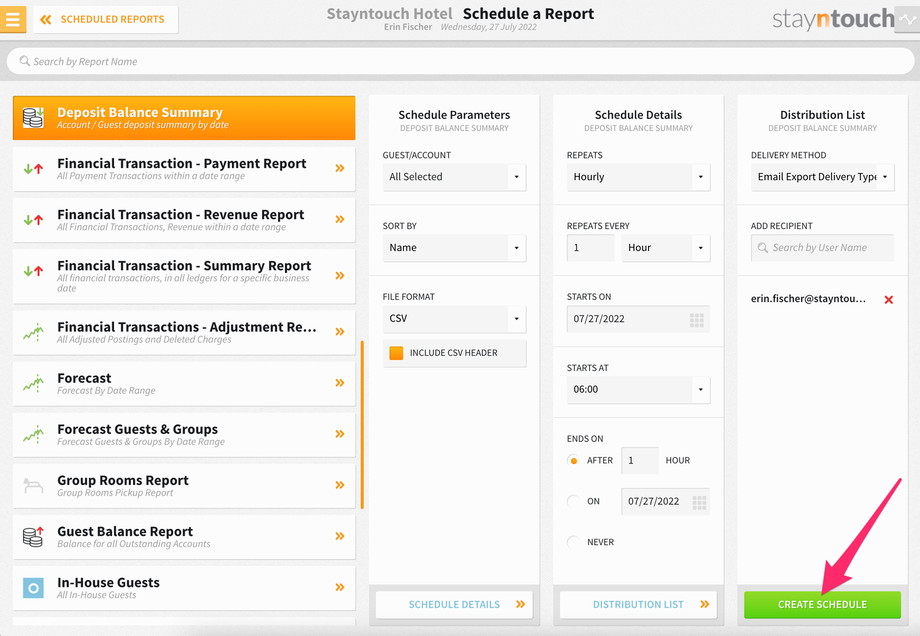Screen dimensions: 920x636
Task: Open the Delivery Method dropdown
Action: pyautogui.click(x=823, y=177)
